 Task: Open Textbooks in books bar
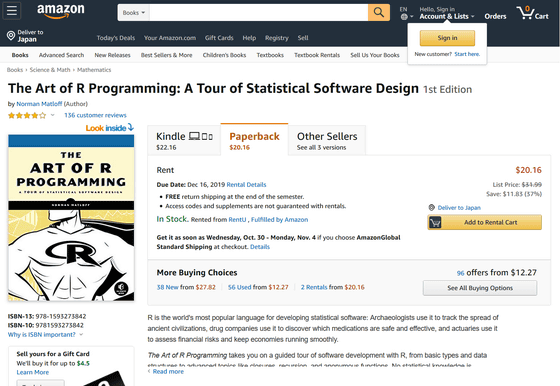270,55
